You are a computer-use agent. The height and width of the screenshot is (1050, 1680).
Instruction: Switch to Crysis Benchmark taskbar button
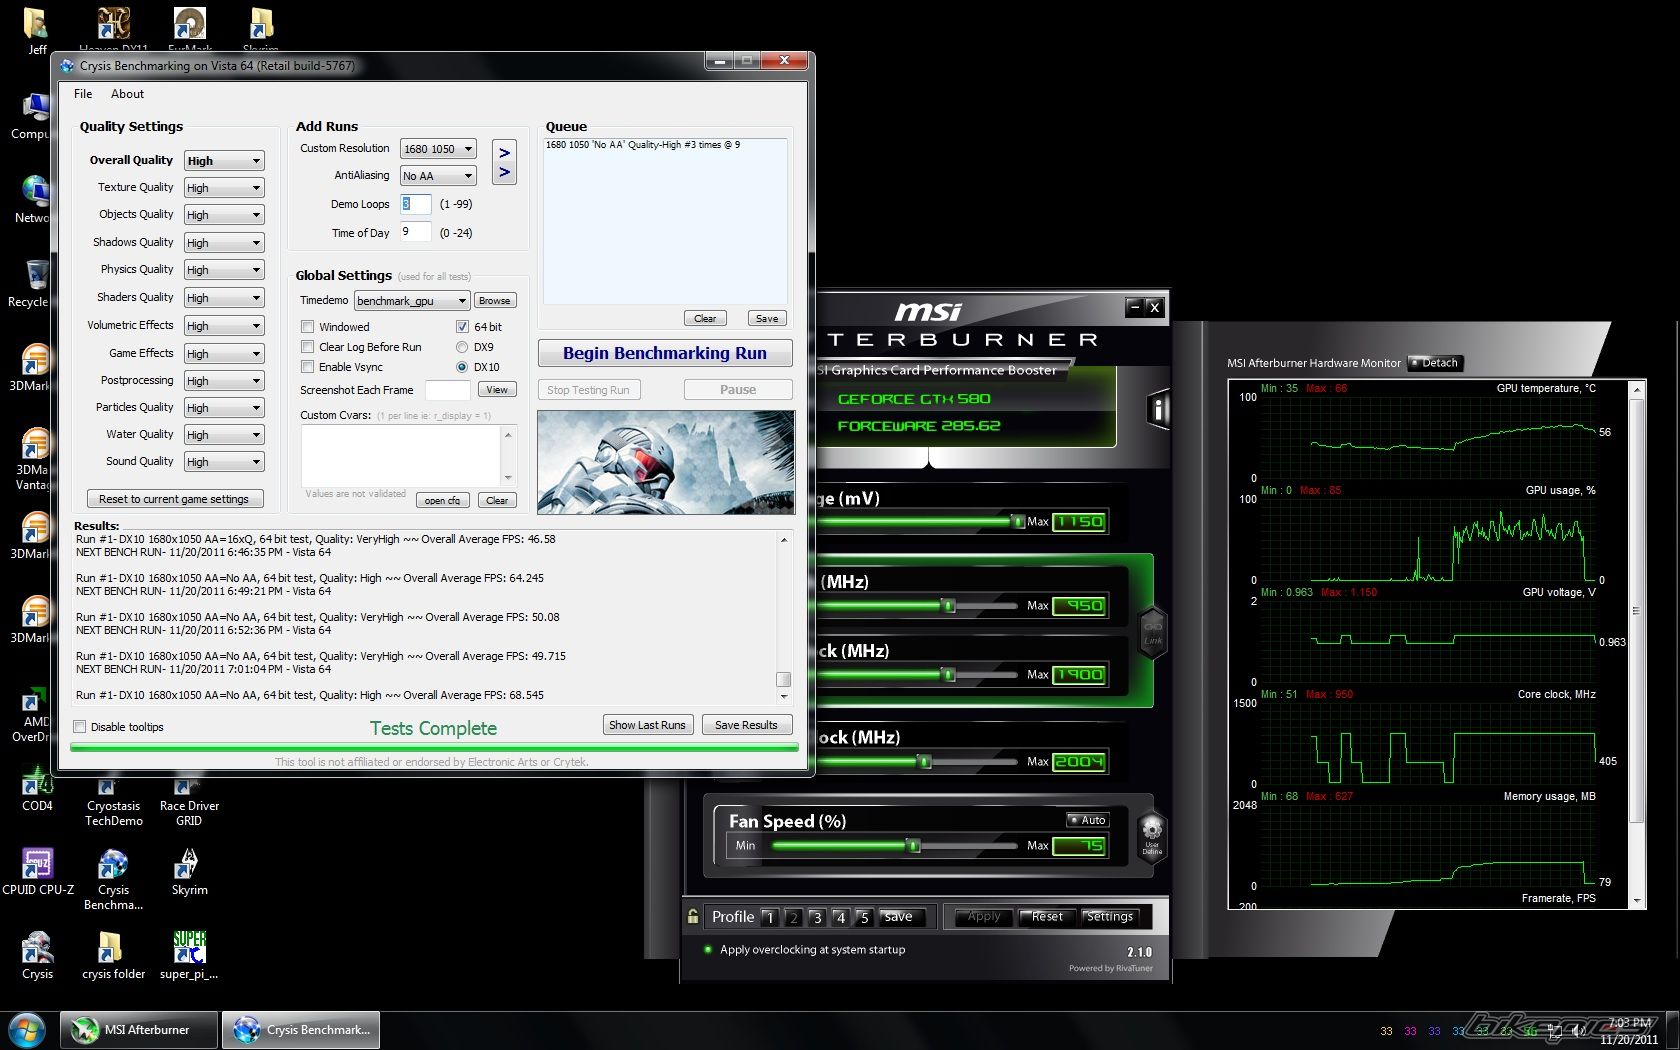(x=300, y=1030)
